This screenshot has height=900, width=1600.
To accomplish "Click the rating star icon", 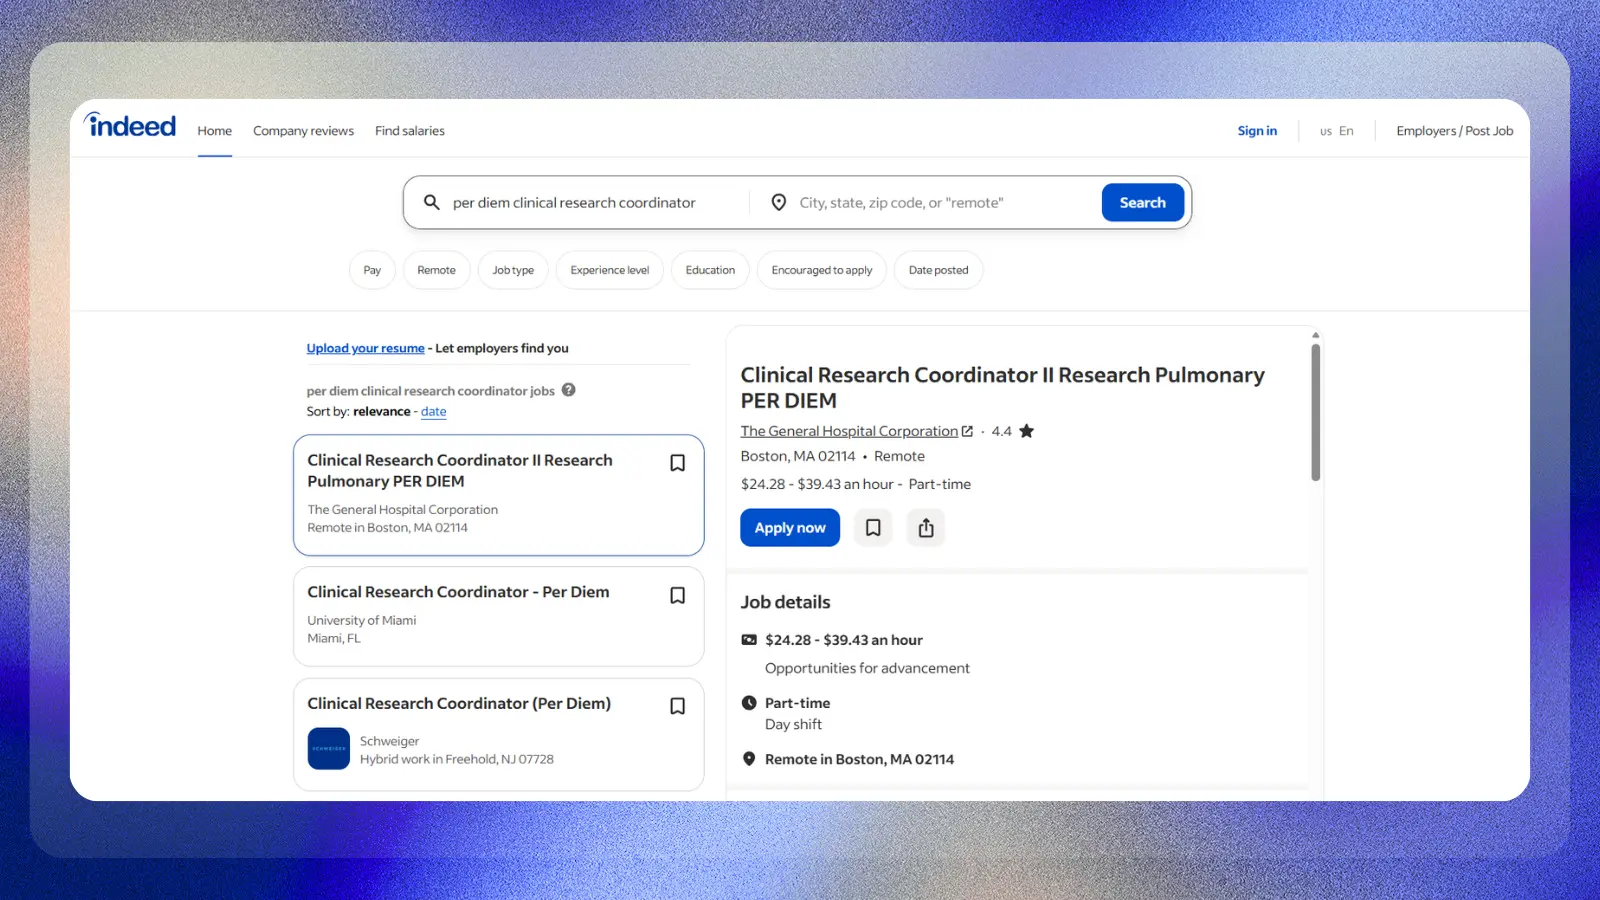I will [1026, 431].
